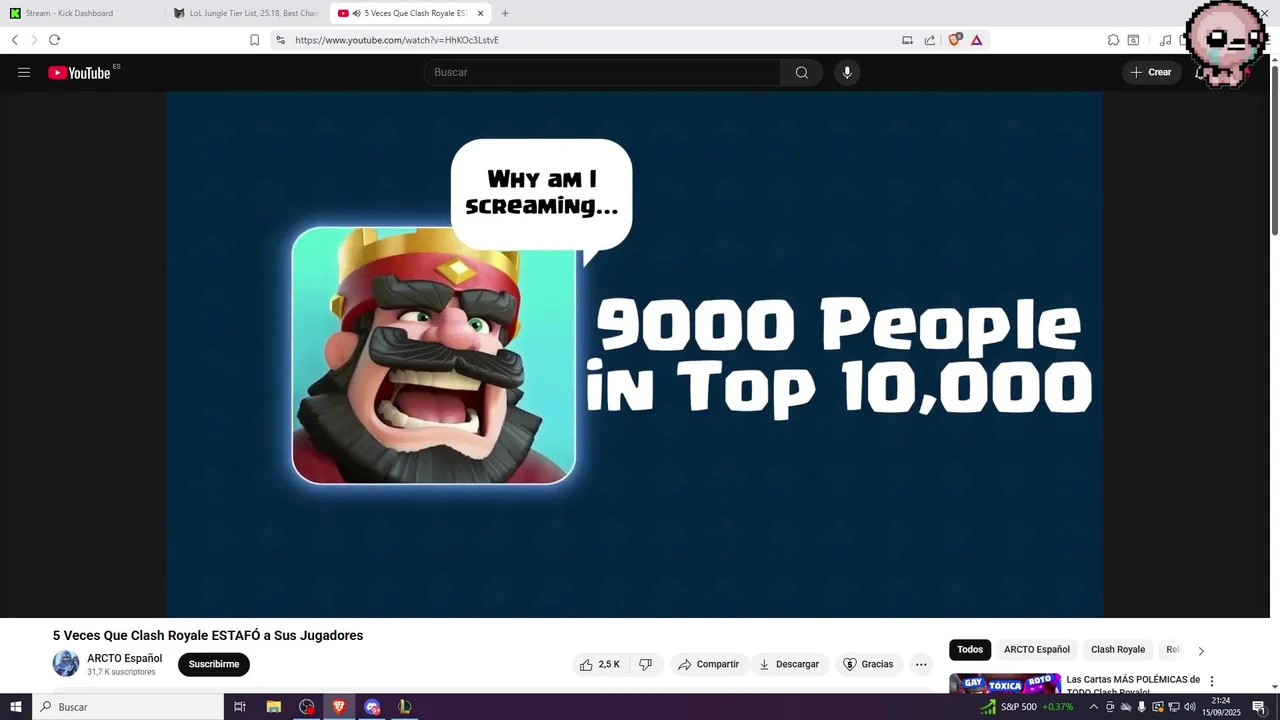Open the 21:24 clock and date

pyautogui.click(x=1220, y=707)
